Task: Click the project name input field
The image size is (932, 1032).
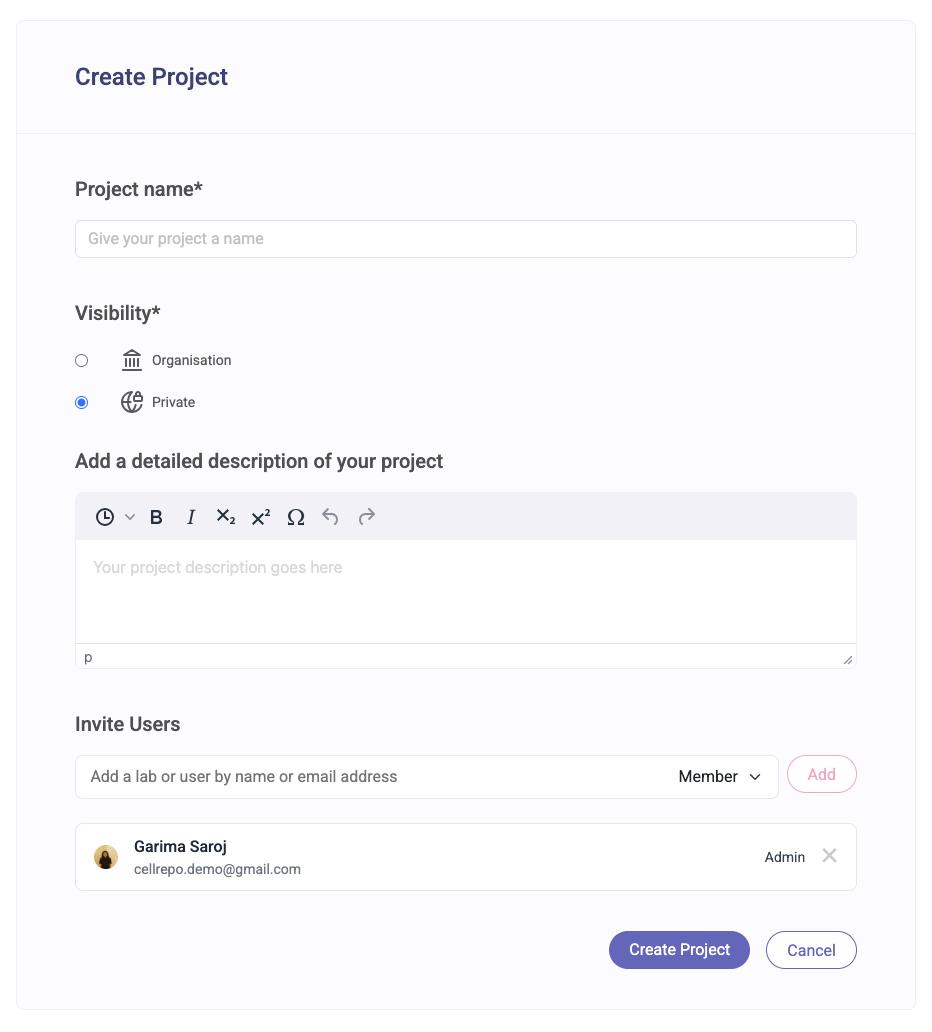Action: click(465, 239)
